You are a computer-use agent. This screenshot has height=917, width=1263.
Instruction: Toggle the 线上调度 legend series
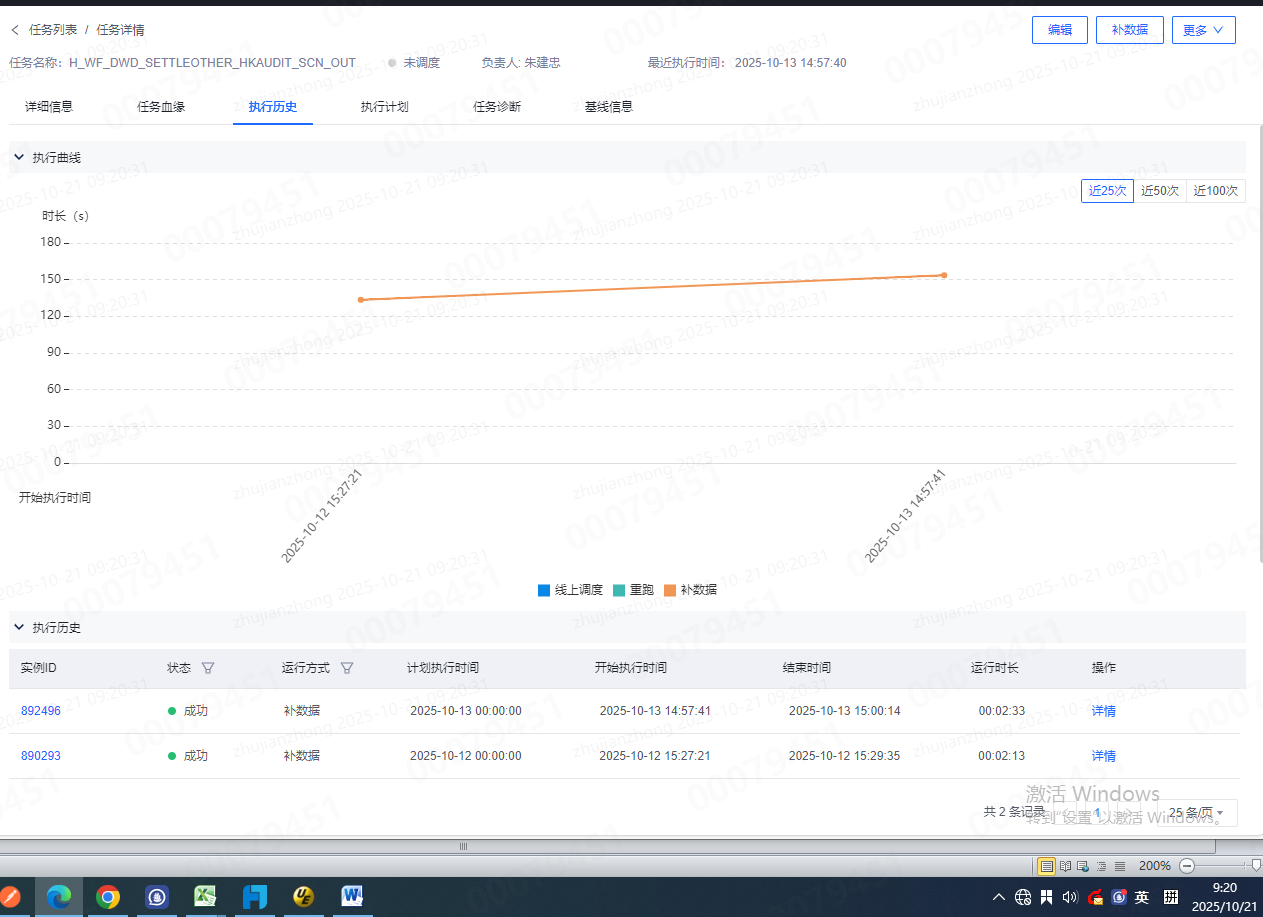[x=570, y=590]
